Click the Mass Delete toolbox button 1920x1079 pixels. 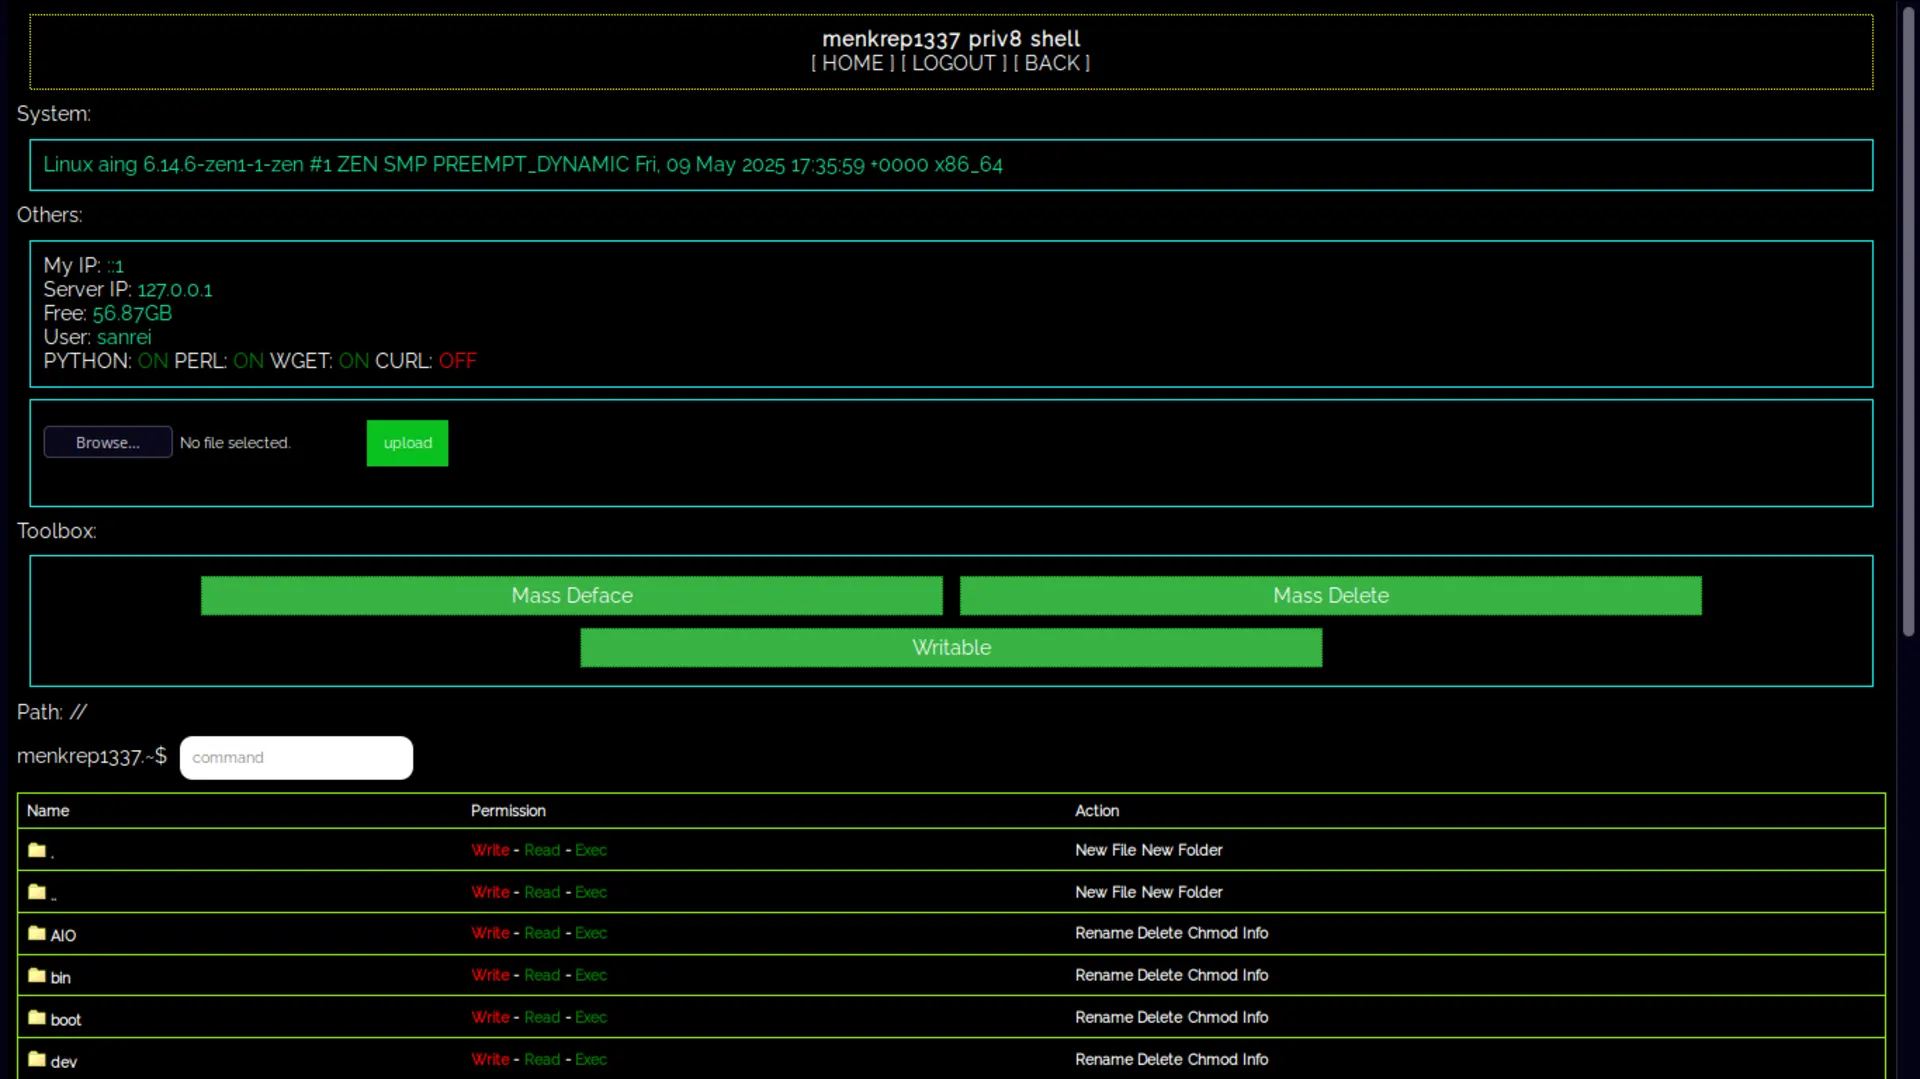point(1331,596)
